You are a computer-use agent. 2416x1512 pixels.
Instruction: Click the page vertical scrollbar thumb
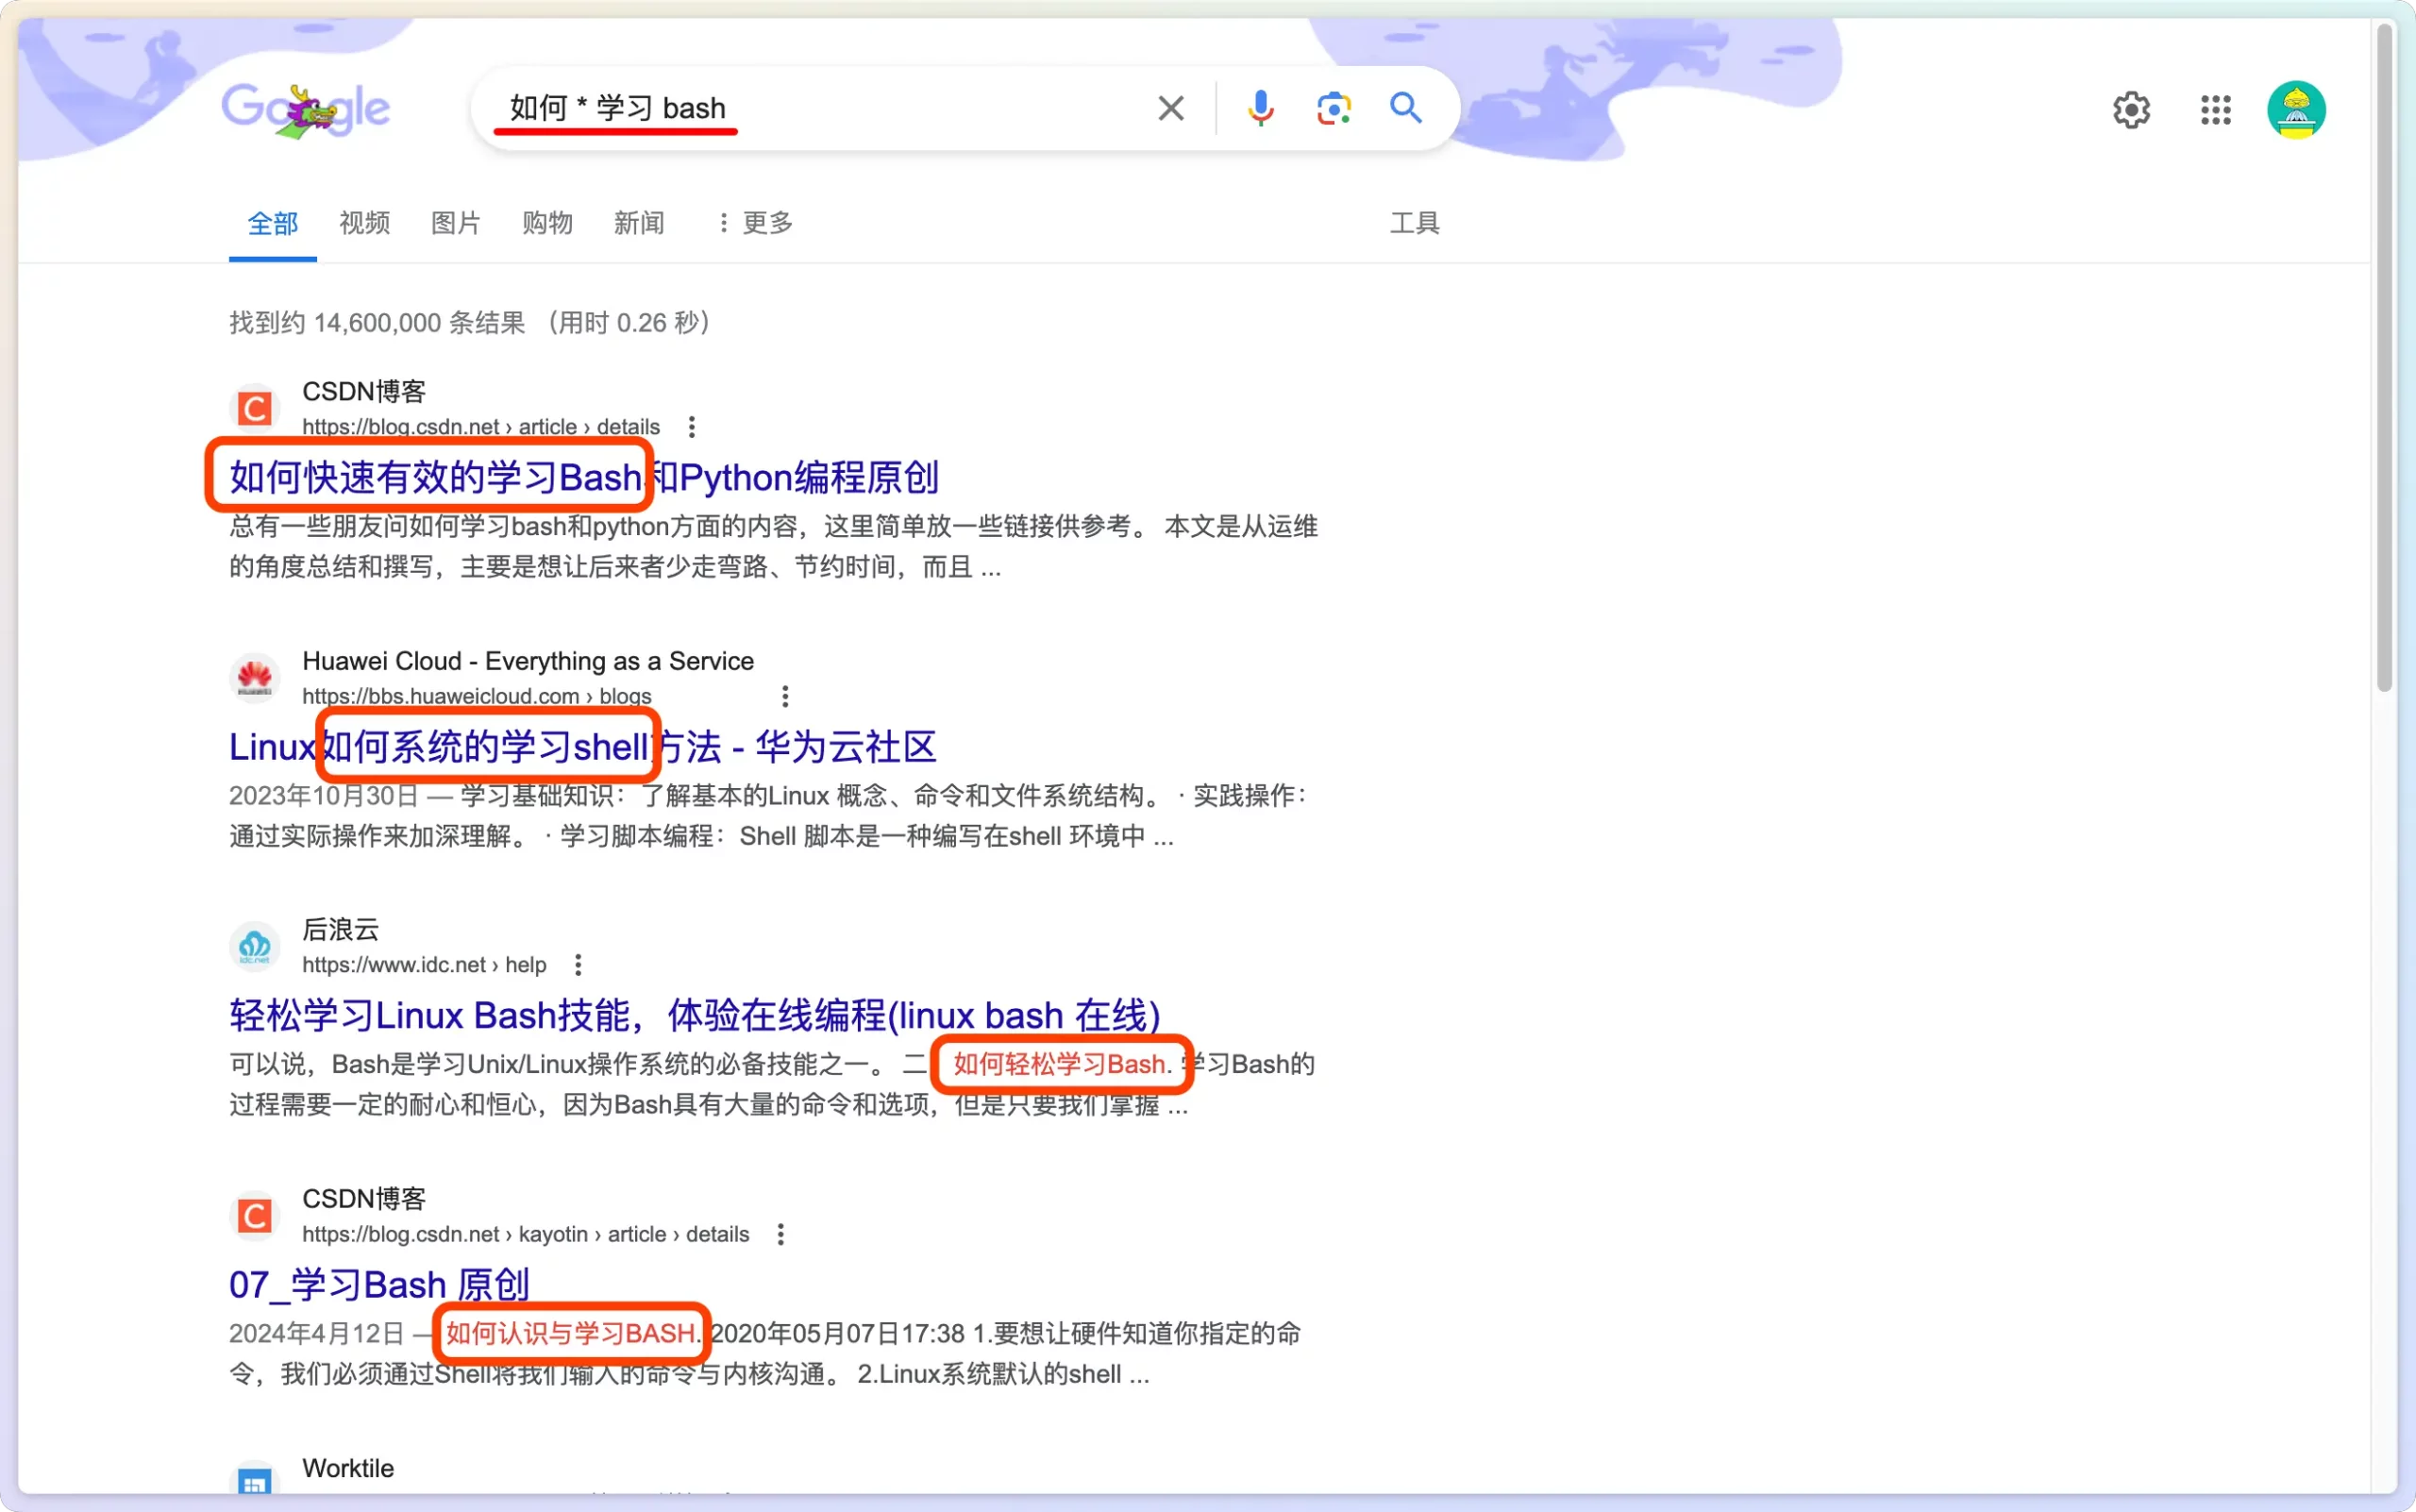(x=2385, y=358)
